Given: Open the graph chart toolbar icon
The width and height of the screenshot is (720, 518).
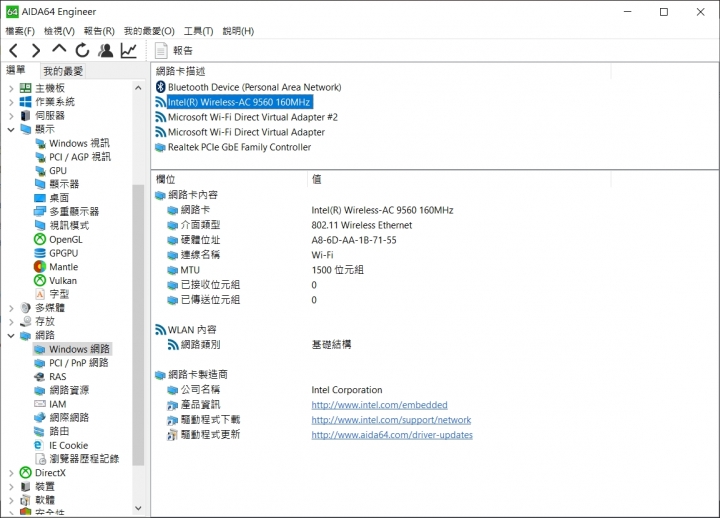Looking at the screenshot, I should point(129,51).
